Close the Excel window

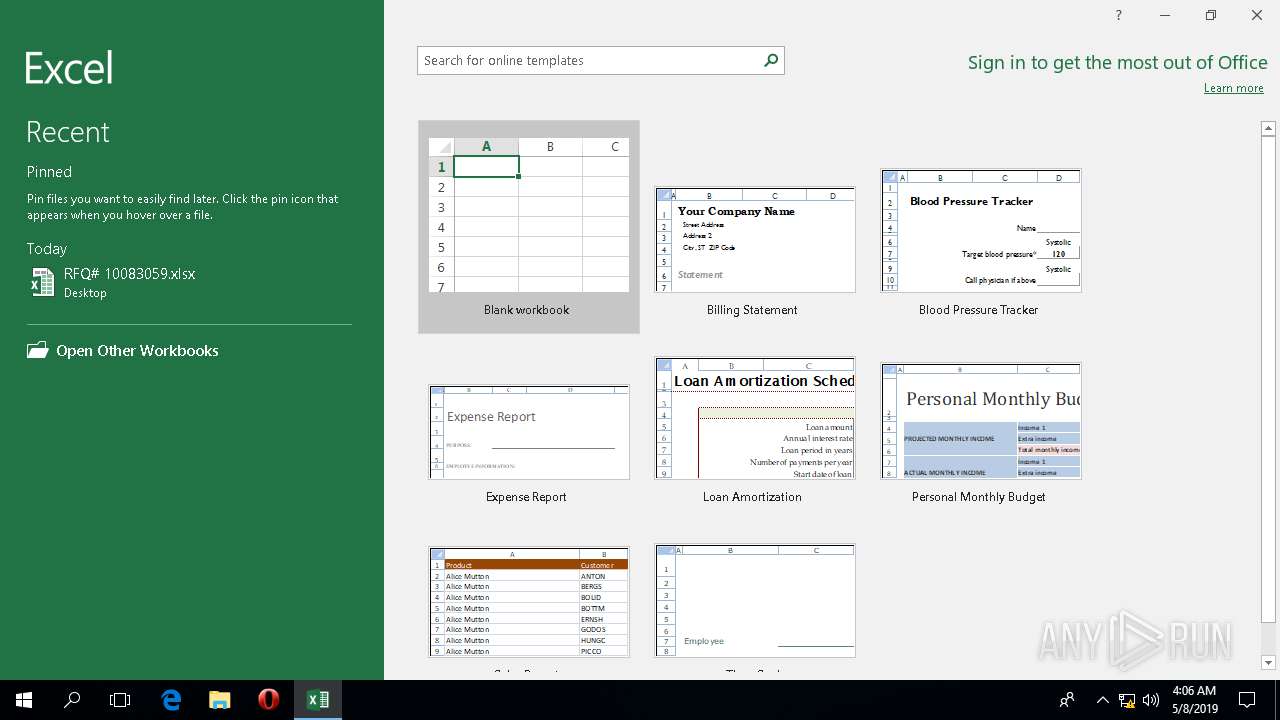click(1257, 15)
